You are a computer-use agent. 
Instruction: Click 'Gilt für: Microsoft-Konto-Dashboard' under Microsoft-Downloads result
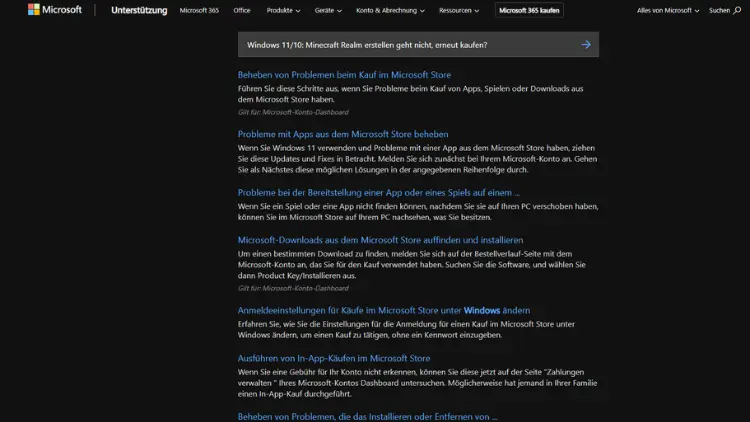(x=293, y=288)
